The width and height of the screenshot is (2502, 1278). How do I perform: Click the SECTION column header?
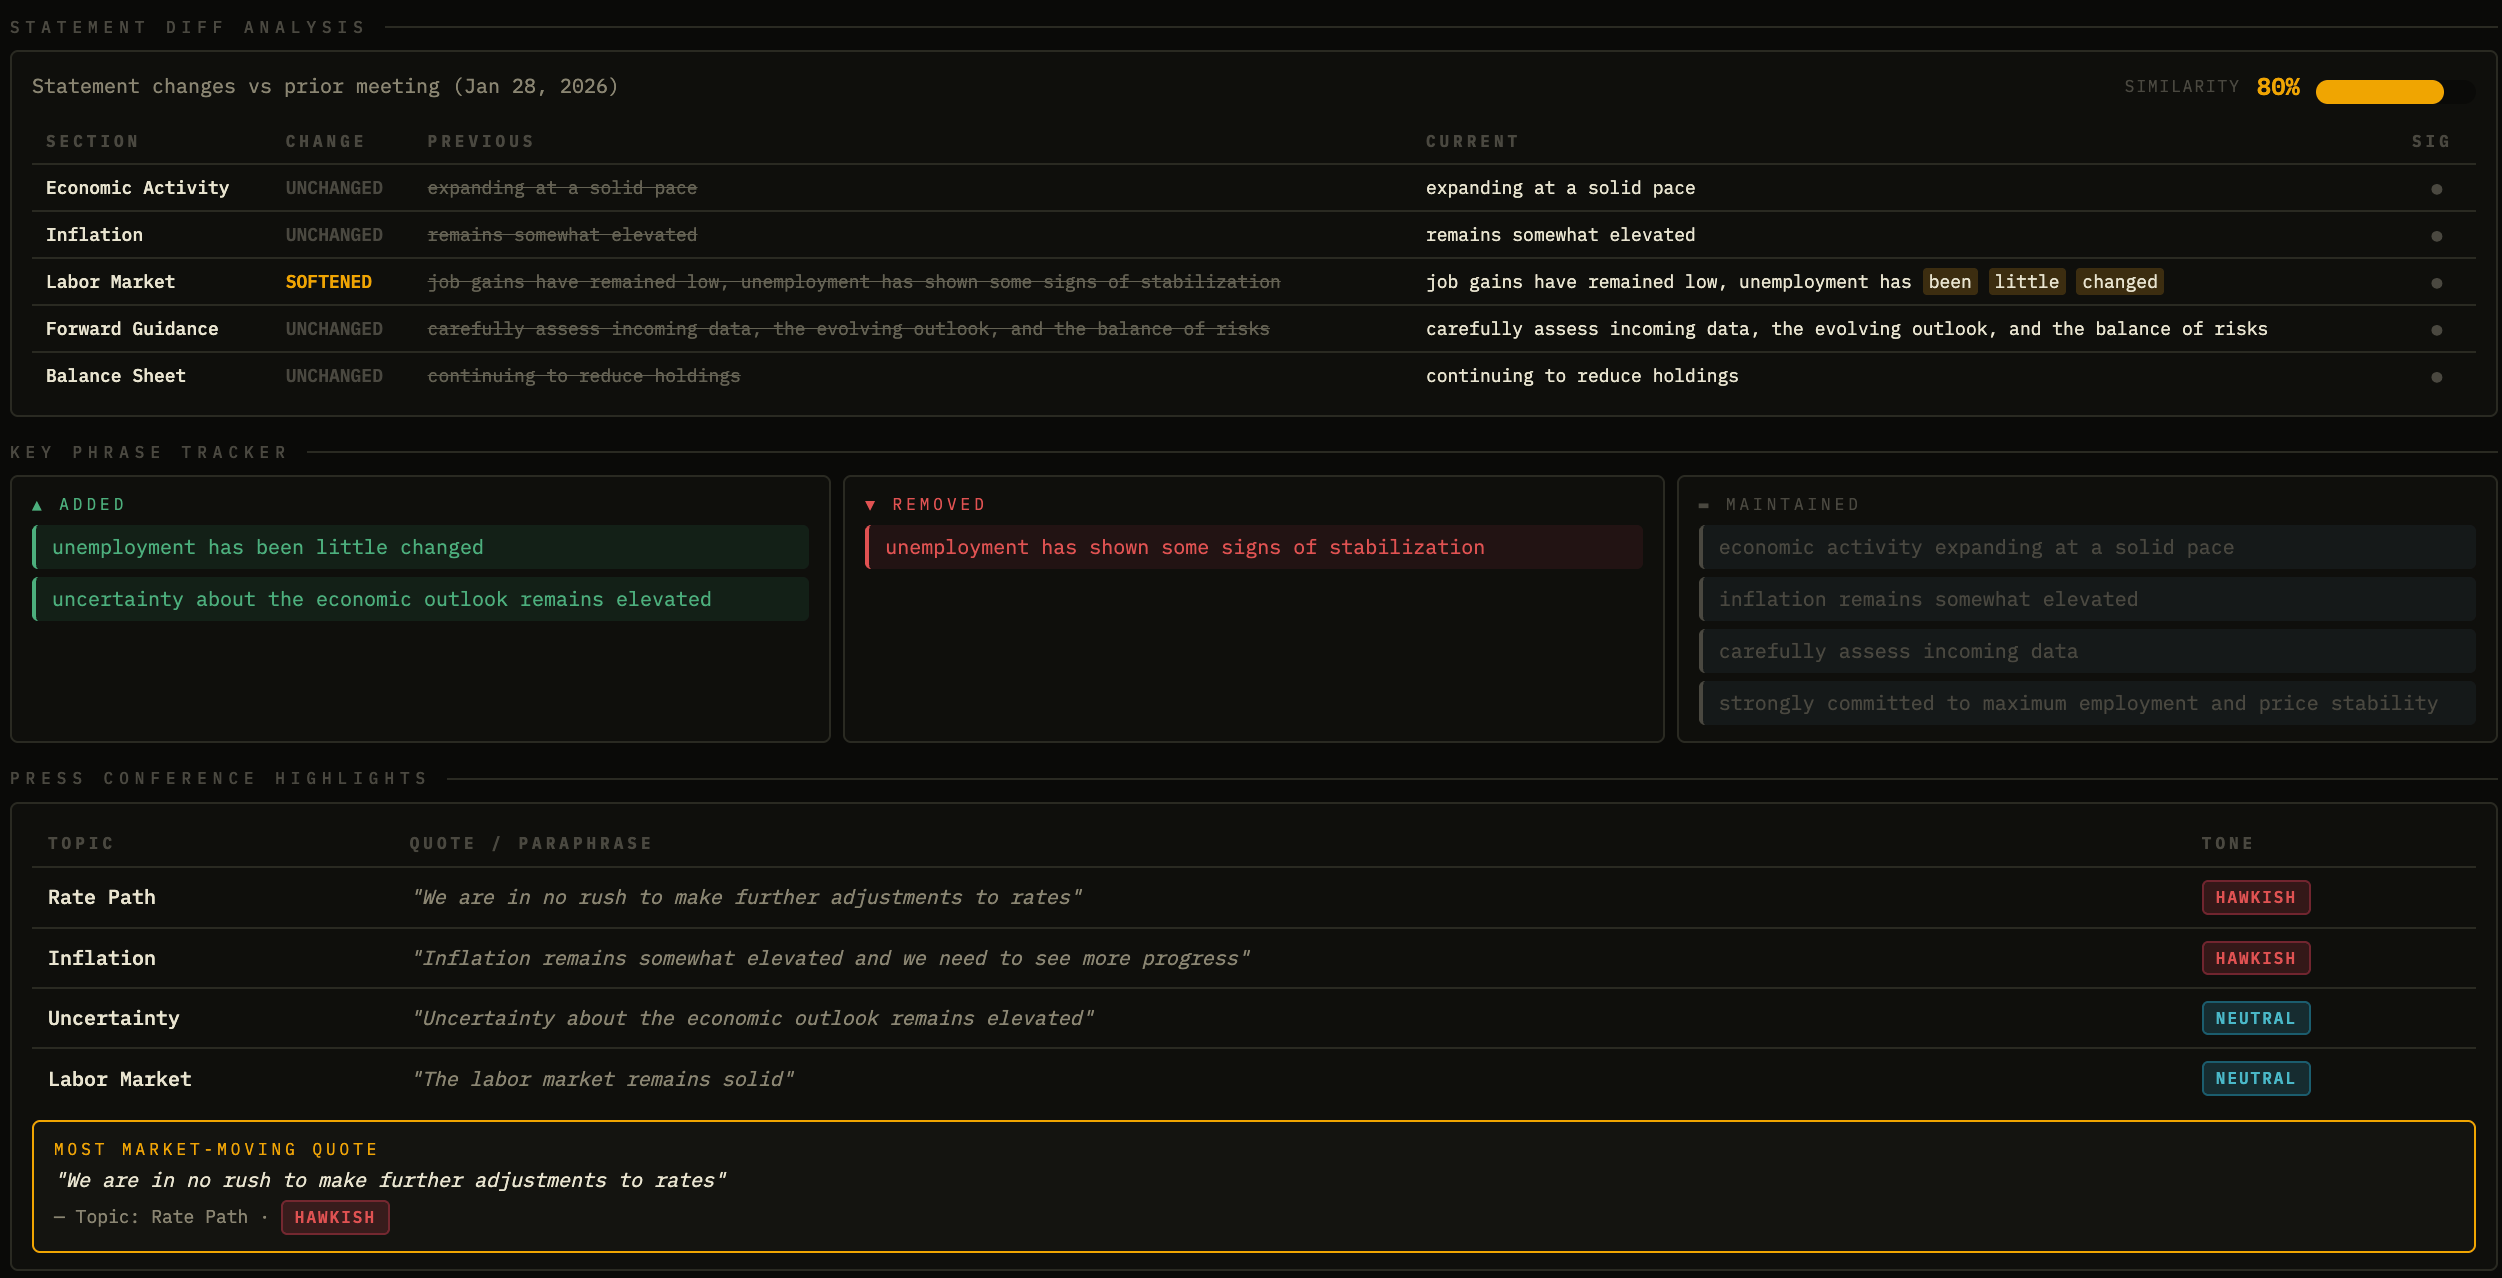(92, 141)
